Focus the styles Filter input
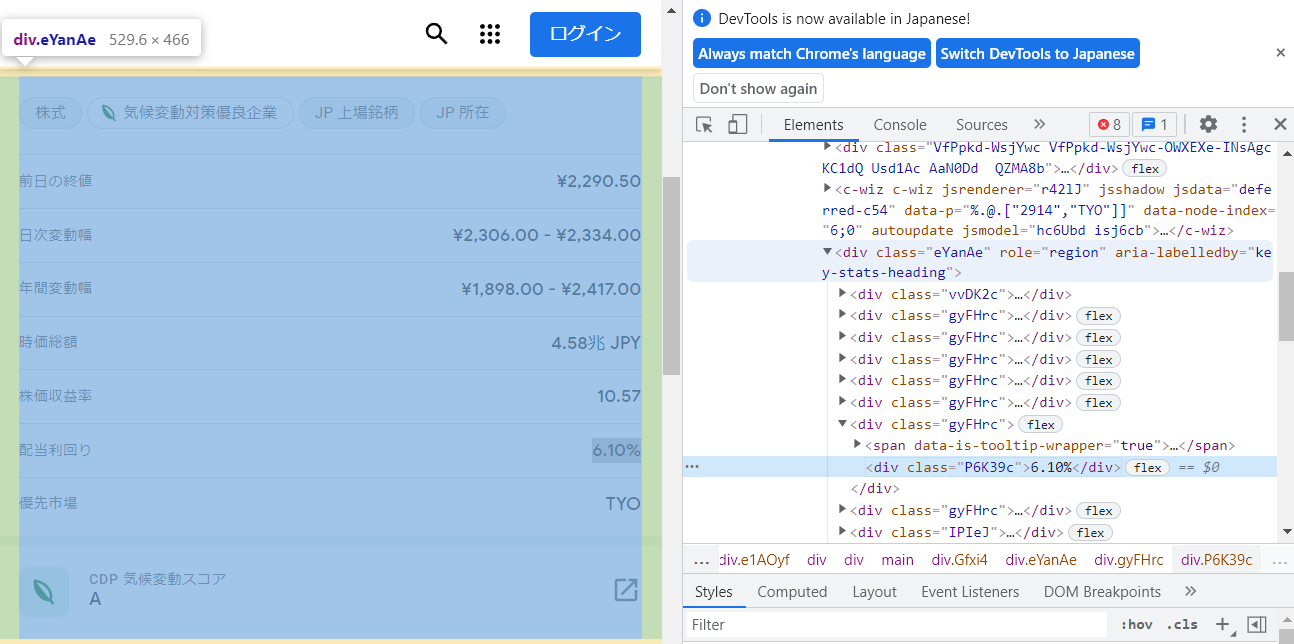The image size is (1294, 644). pyautogui.click(x=895, y=625)
